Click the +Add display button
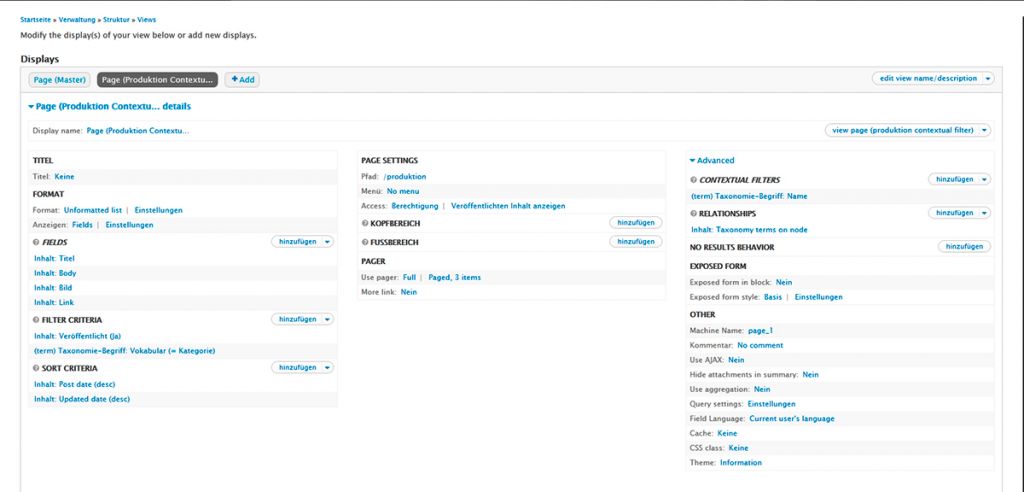The image size is (1024, 492). pyautogui.click(x=242, y=79)
